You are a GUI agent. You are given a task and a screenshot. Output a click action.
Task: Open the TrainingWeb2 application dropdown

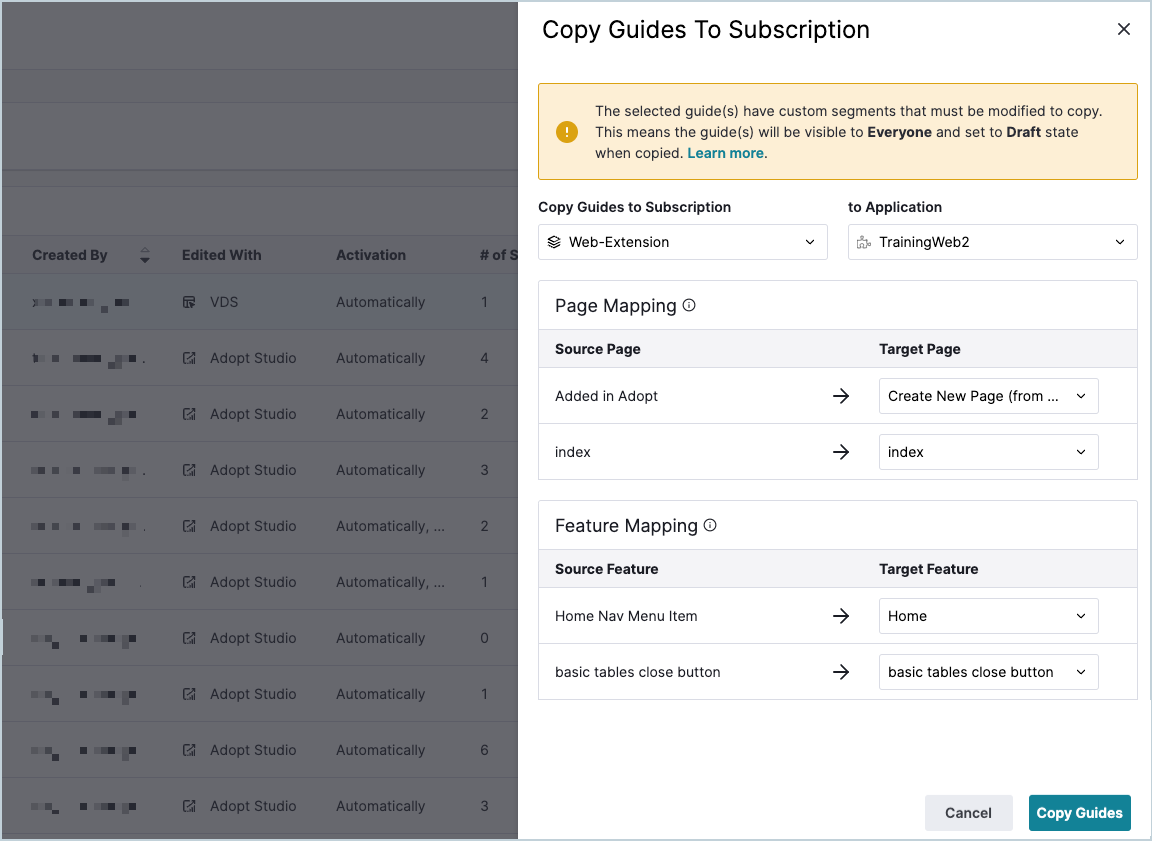[992, 242]
